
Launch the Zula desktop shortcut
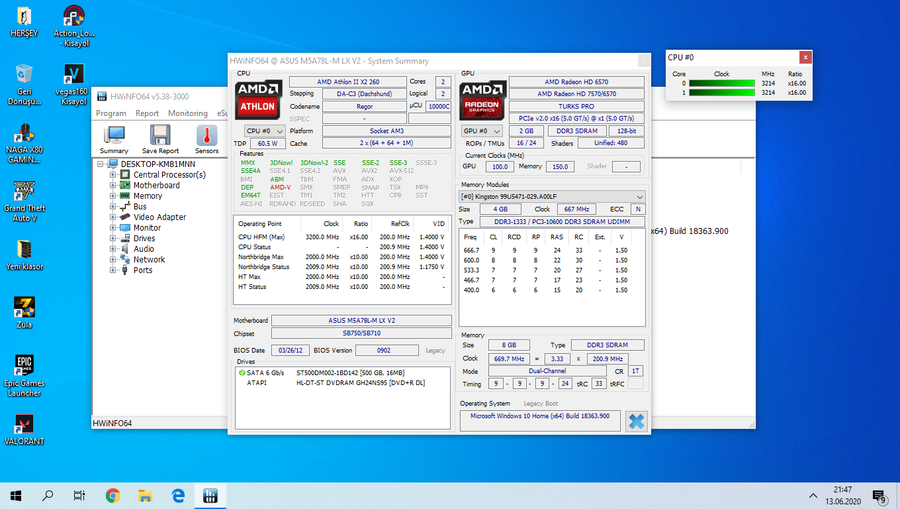coord(24,313)
